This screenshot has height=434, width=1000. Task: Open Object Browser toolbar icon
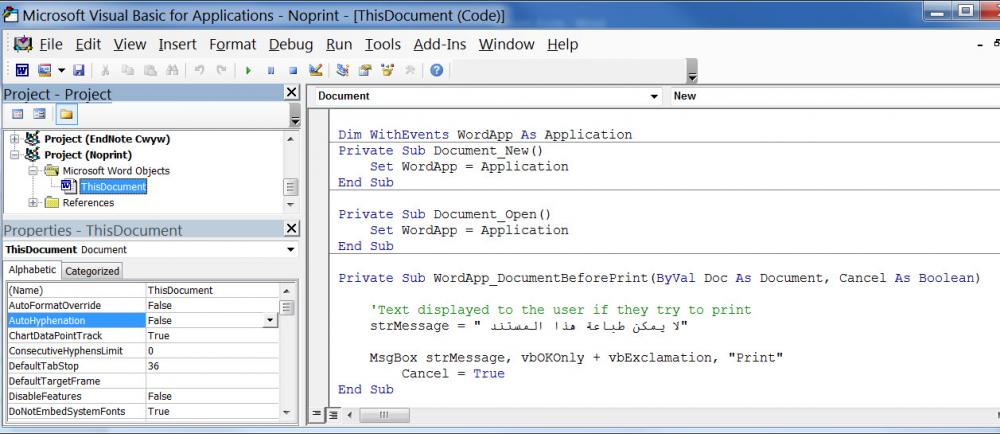387,70
